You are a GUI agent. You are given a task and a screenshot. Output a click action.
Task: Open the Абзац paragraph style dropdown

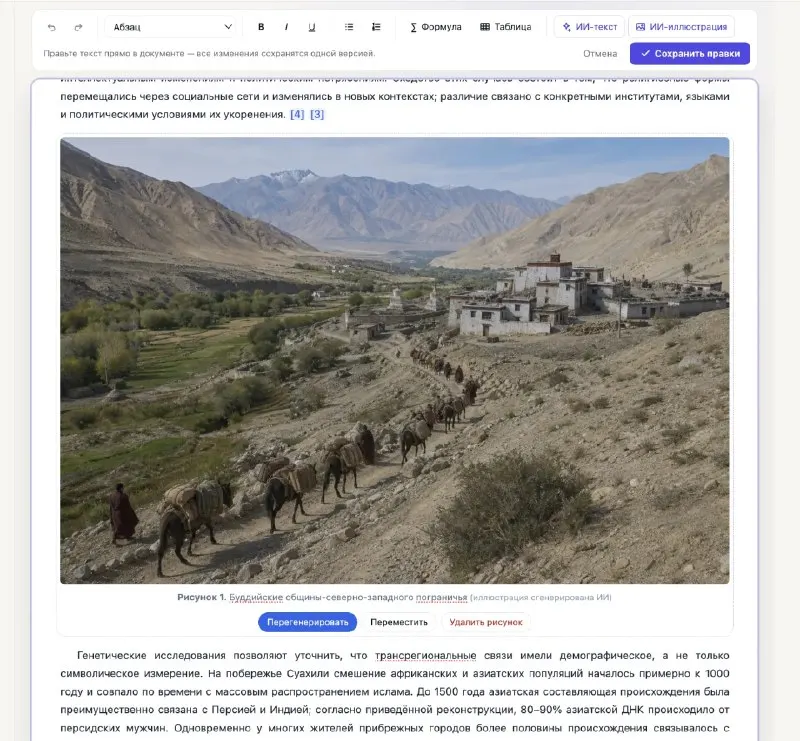[172, 27]
